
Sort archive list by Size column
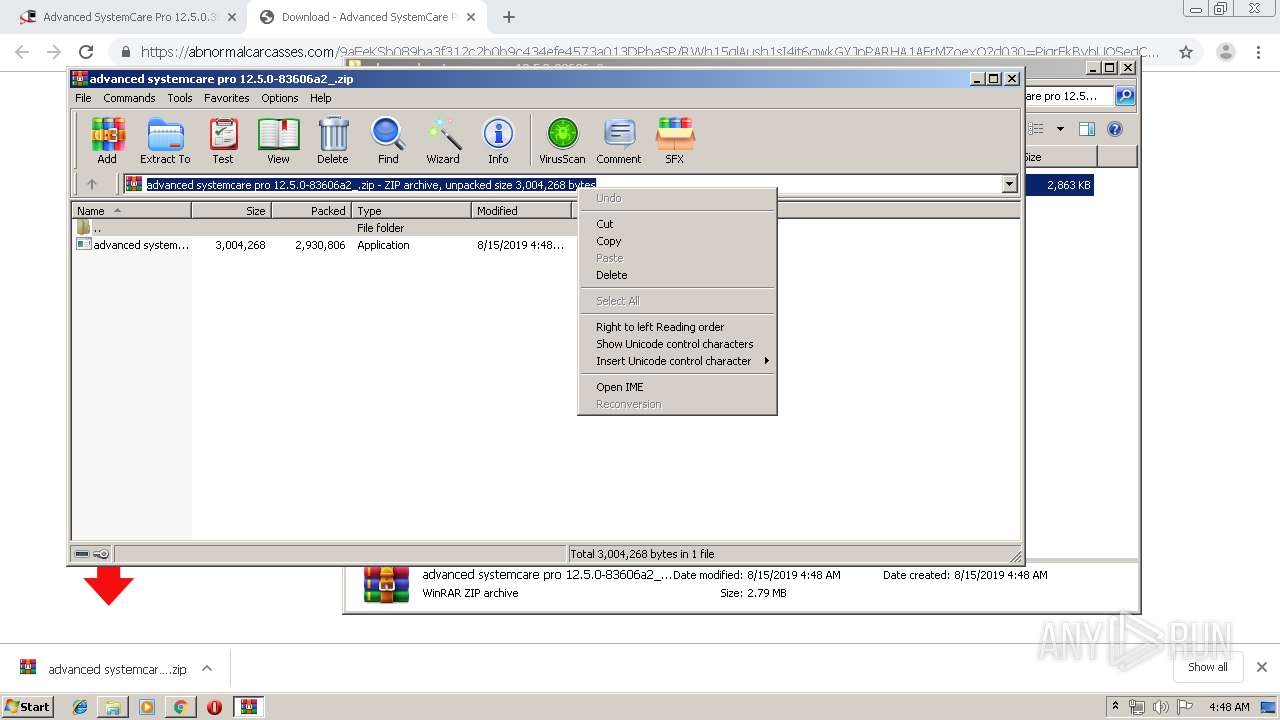232,211
